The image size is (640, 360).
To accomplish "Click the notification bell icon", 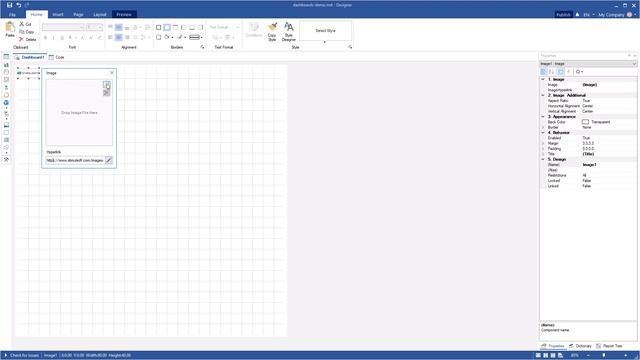I will pos(577,14).
